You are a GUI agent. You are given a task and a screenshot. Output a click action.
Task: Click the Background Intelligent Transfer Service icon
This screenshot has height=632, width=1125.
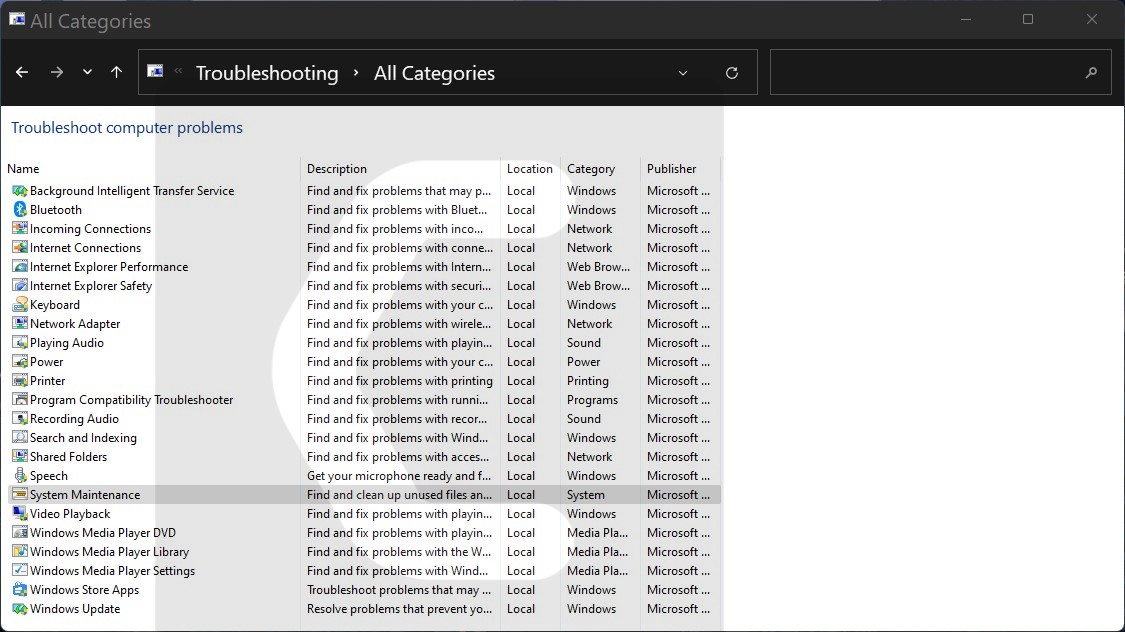pyautogui.click(x=20, y=191)
